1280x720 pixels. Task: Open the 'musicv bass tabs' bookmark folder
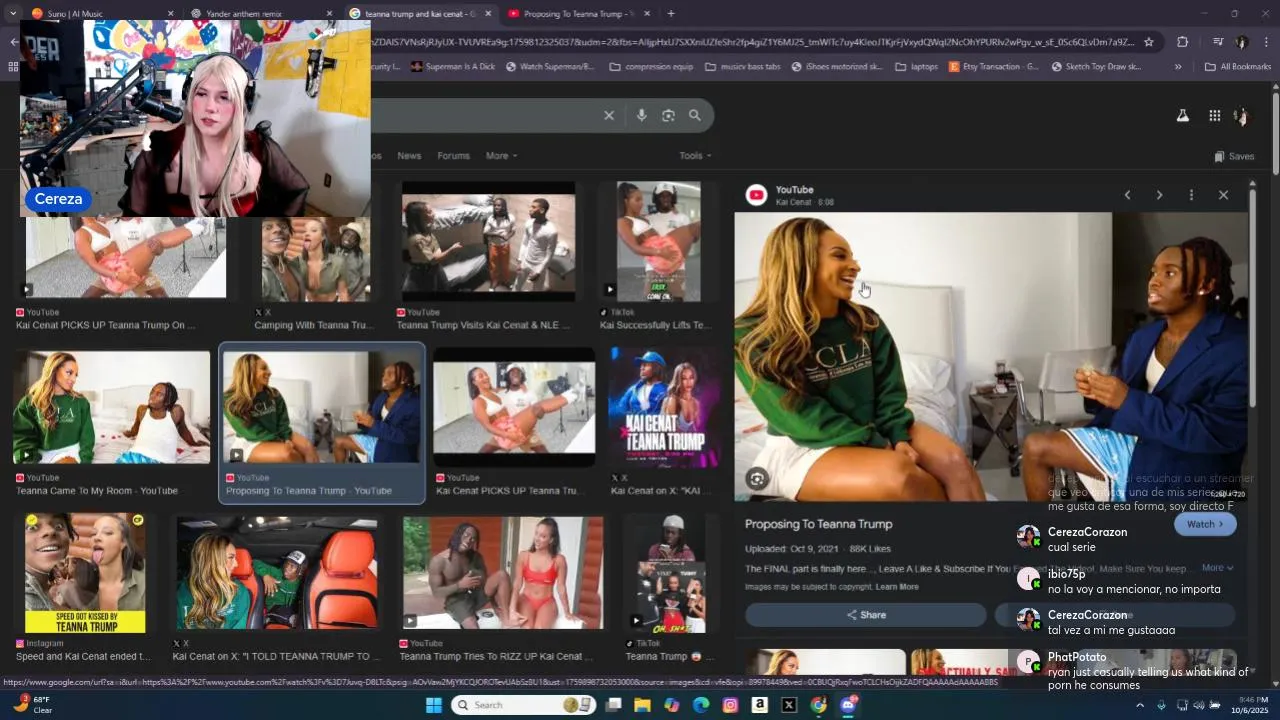[x=742, y=67]
